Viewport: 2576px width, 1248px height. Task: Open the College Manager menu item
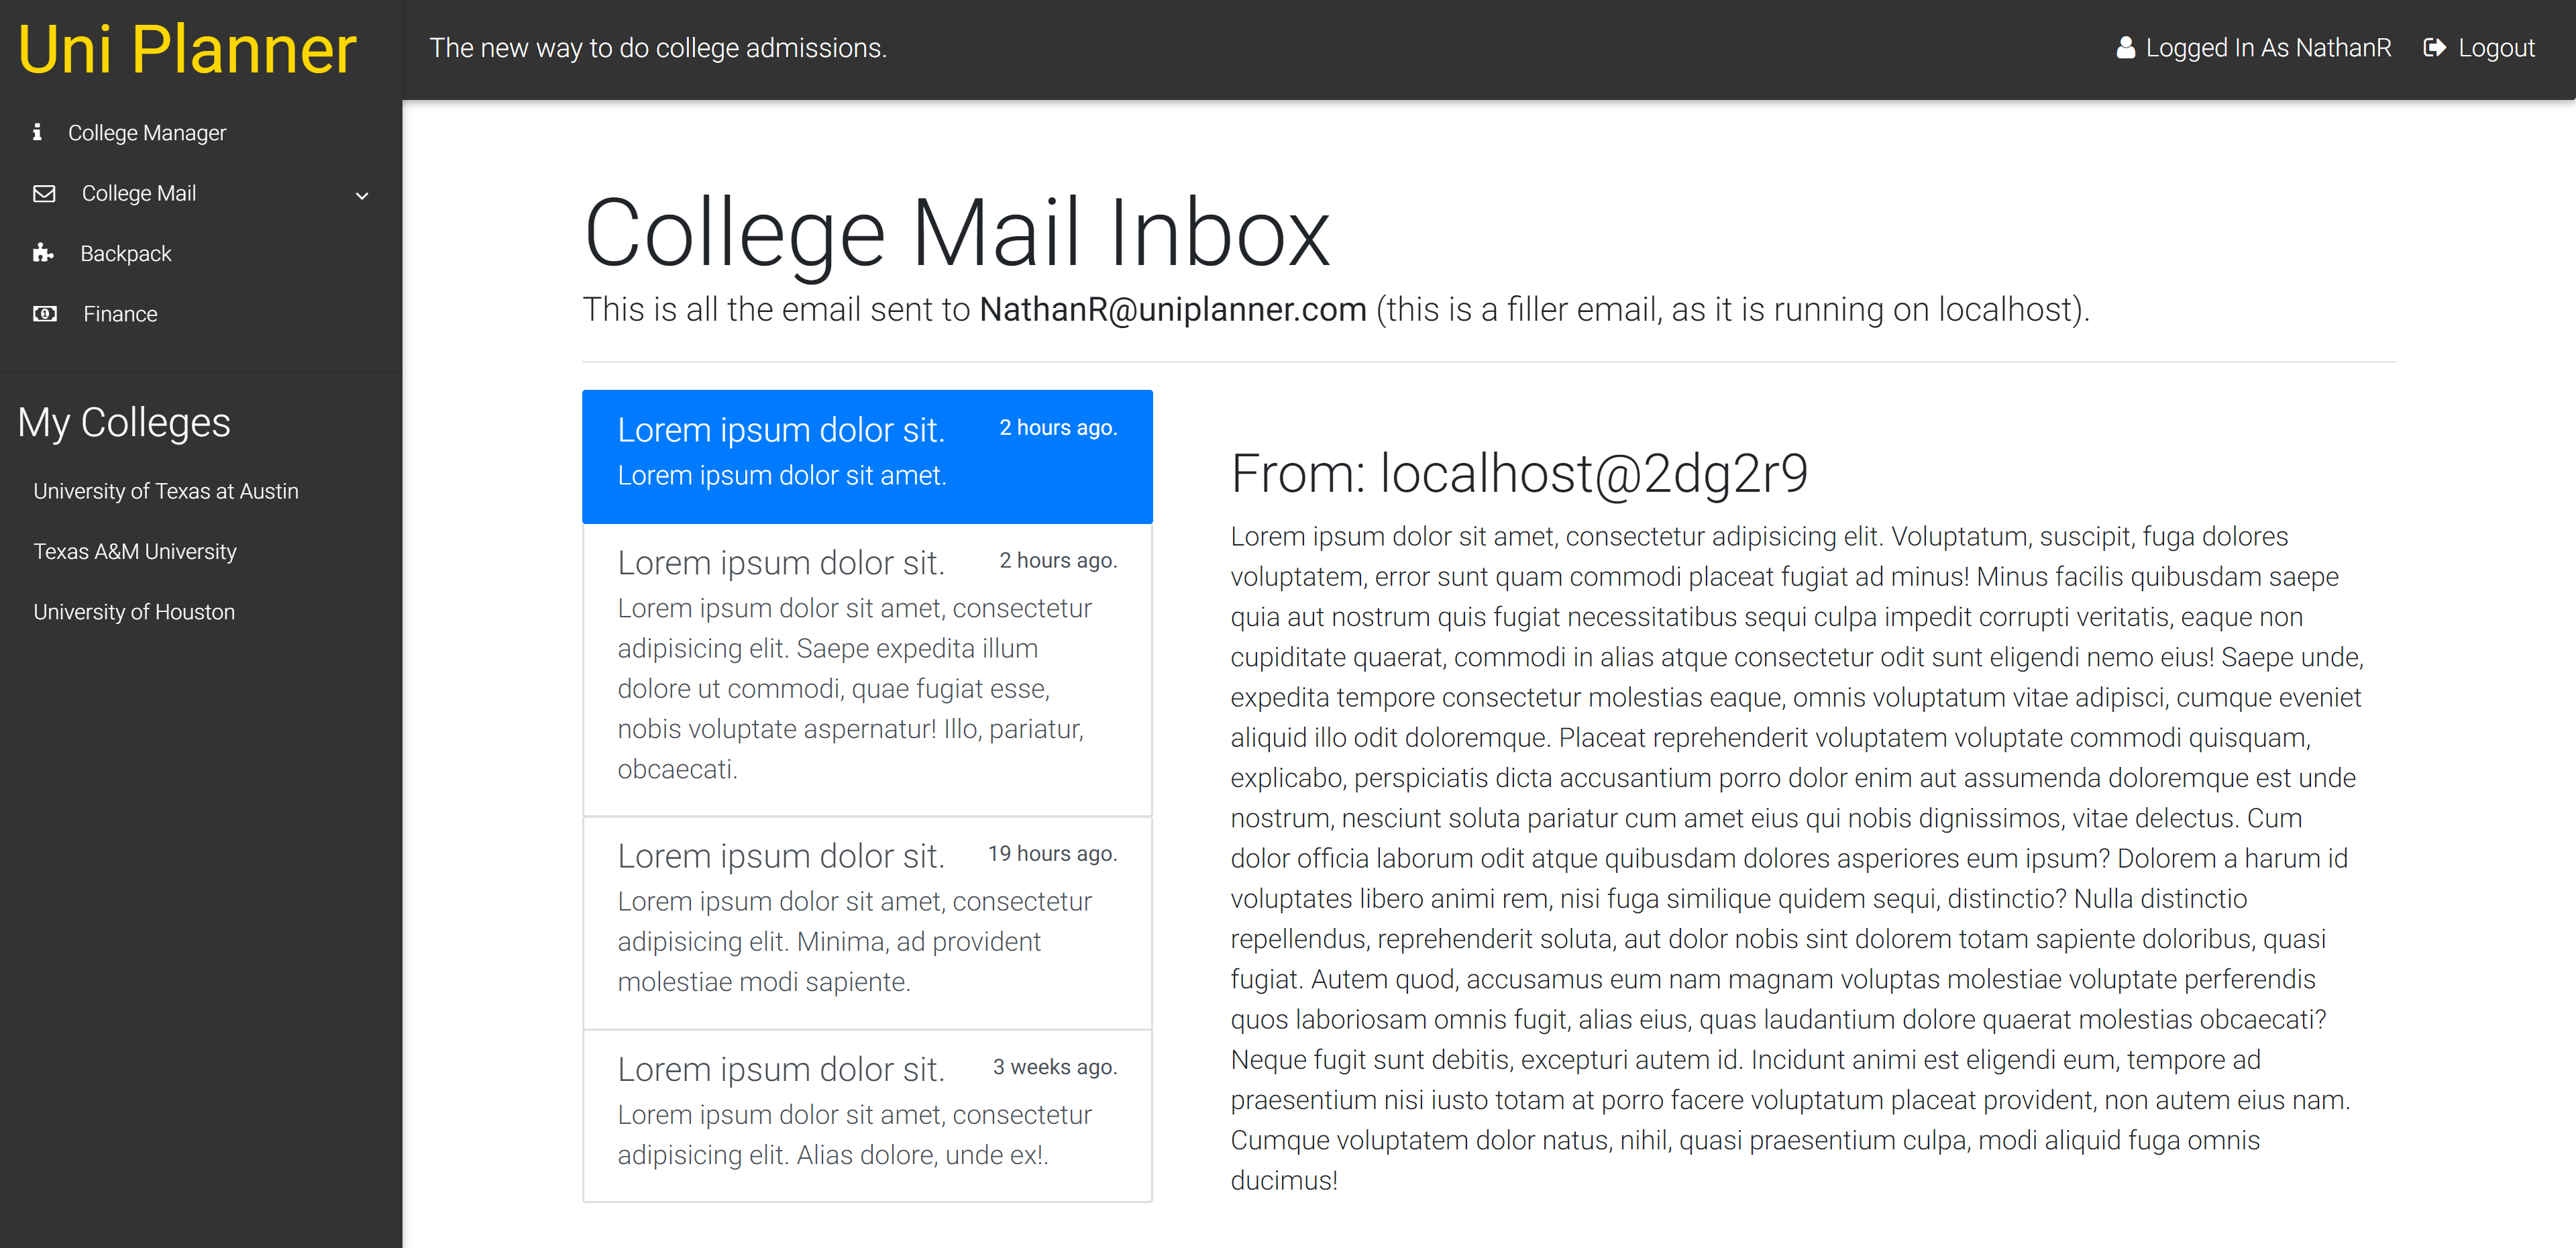coord(147,133)
